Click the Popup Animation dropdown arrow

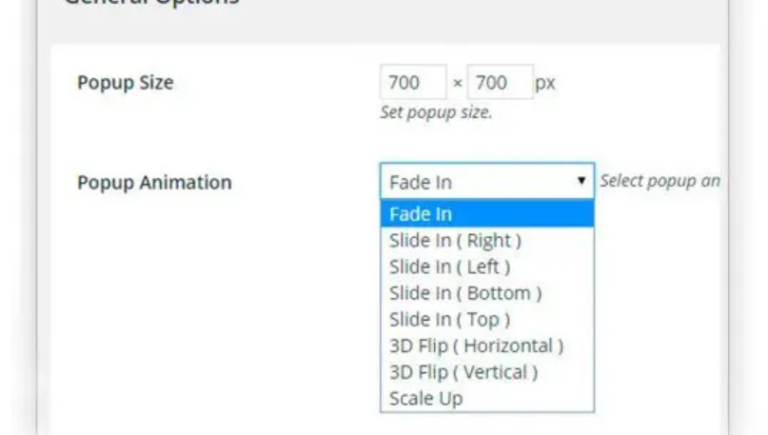point(581,182)
